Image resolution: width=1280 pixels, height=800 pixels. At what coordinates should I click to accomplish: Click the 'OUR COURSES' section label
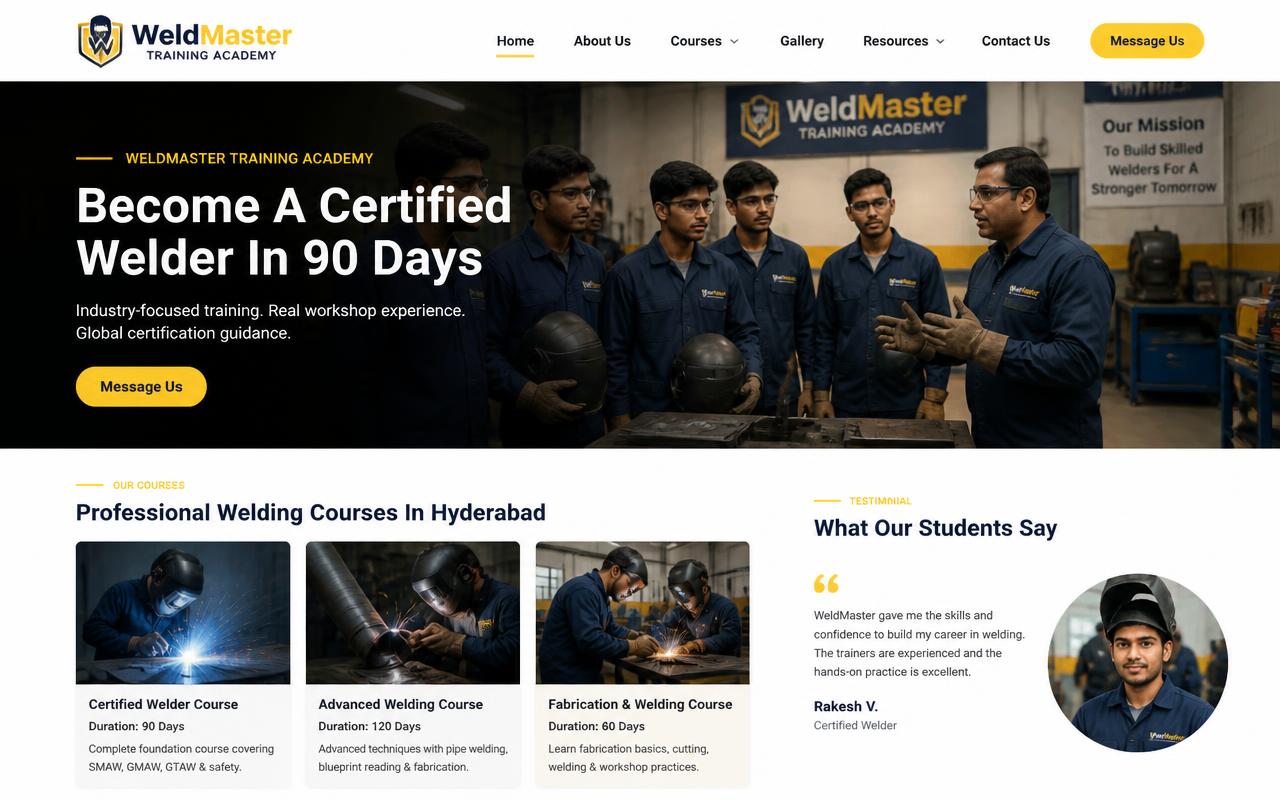[149, 485]
